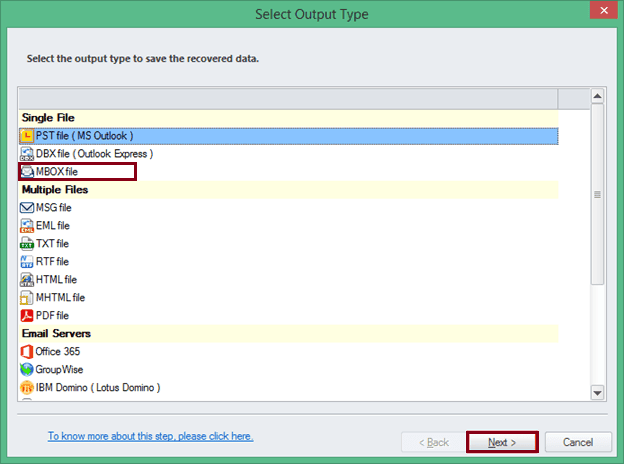The image size is (624, 464).
Task: Pick TXT file output type text
Action: click(53, 244)
